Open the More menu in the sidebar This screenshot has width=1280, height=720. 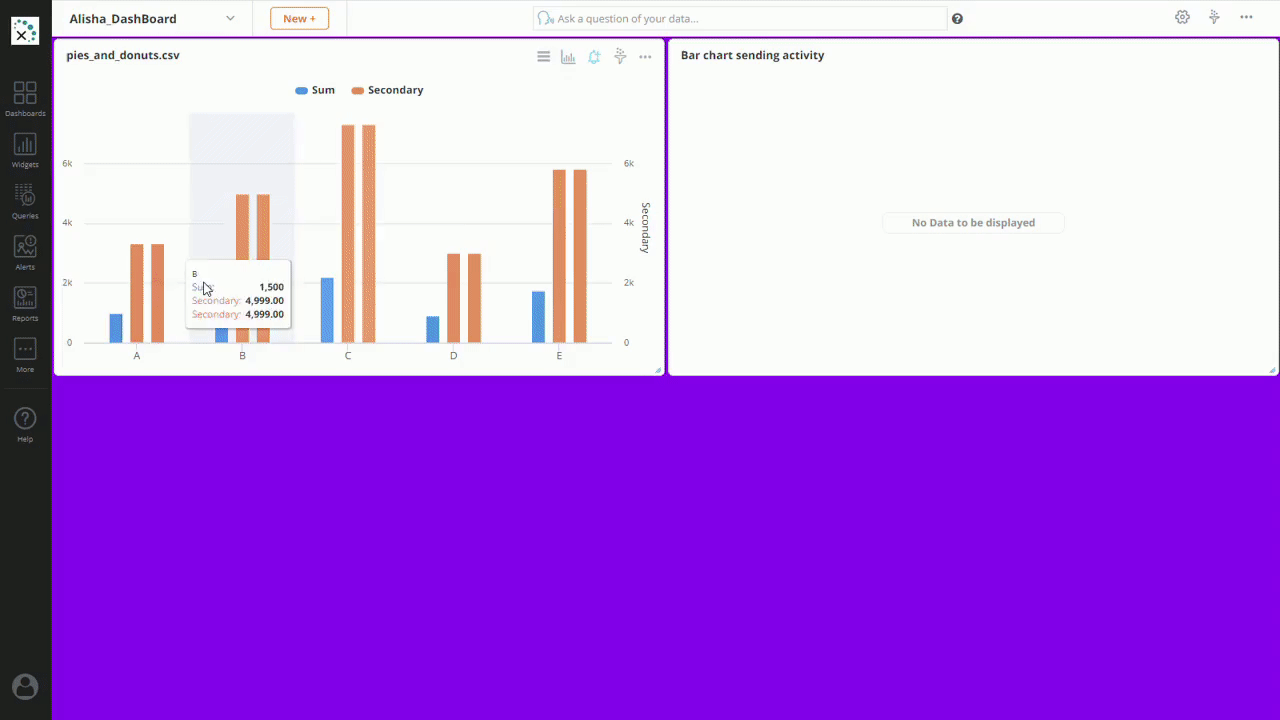click(x=25, y=354)
